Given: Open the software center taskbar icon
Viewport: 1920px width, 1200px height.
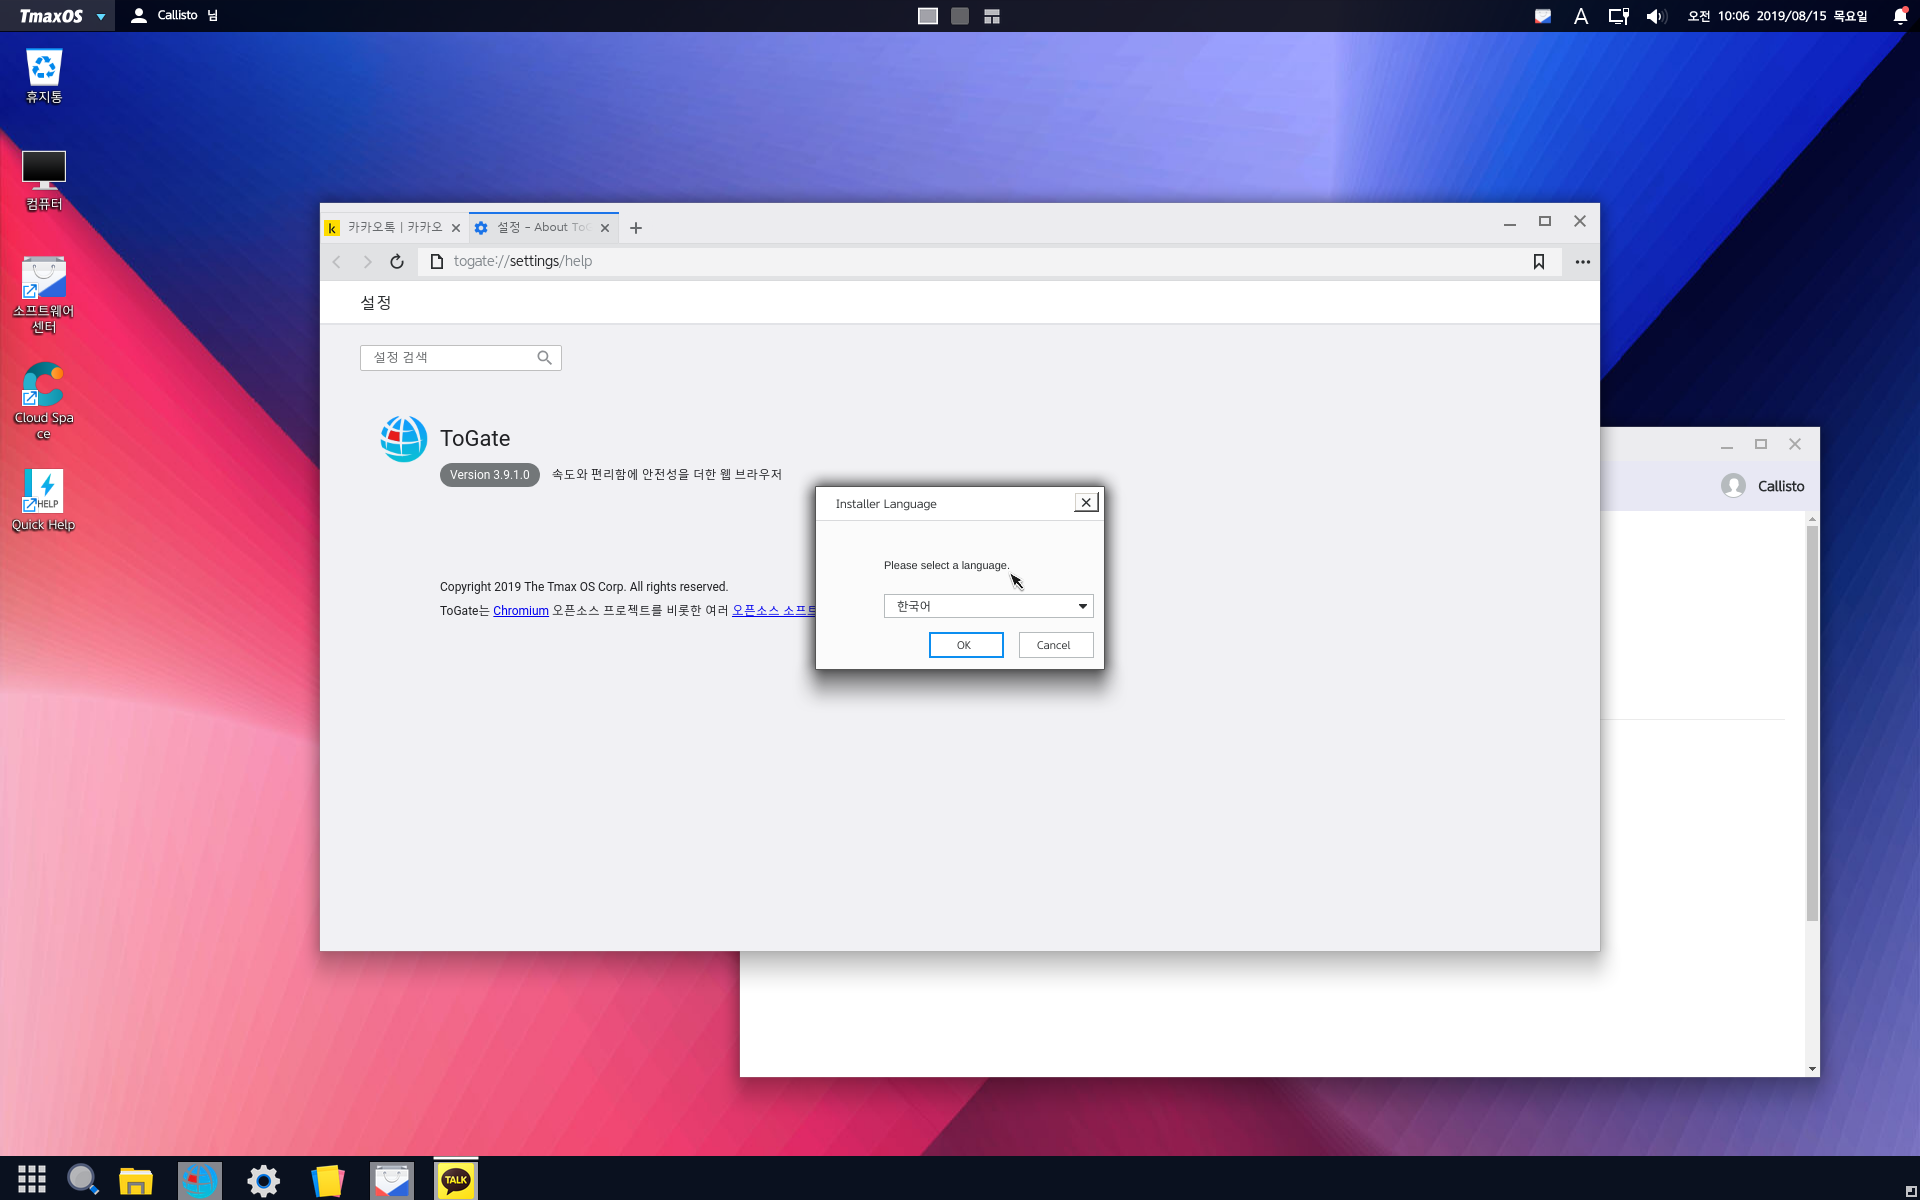Looking at the screenshot, I should [x=391, y=1180].
